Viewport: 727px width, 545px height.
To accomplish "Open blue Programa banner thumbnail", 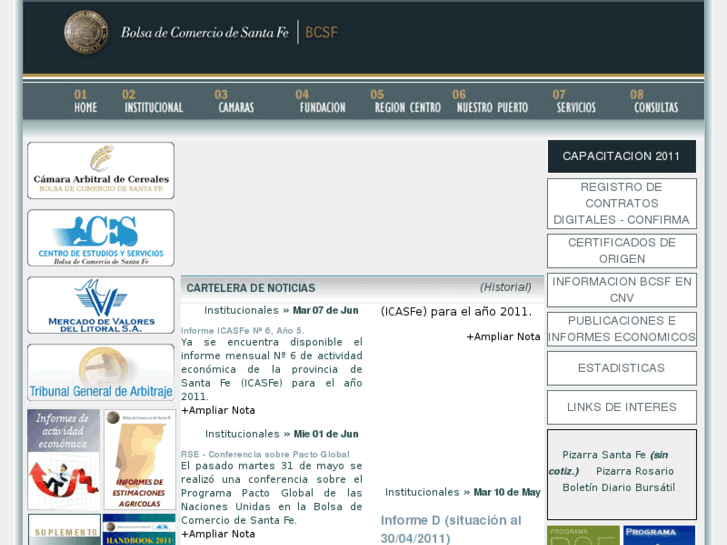I will [659, 535].
